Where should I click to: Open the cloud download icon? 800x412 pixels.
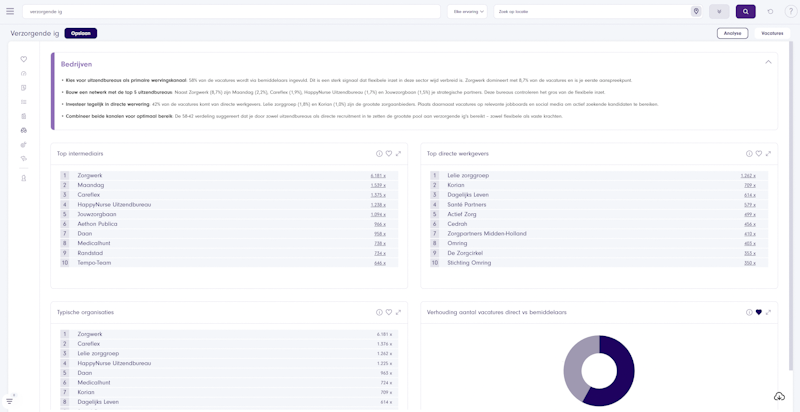[779, 396]
